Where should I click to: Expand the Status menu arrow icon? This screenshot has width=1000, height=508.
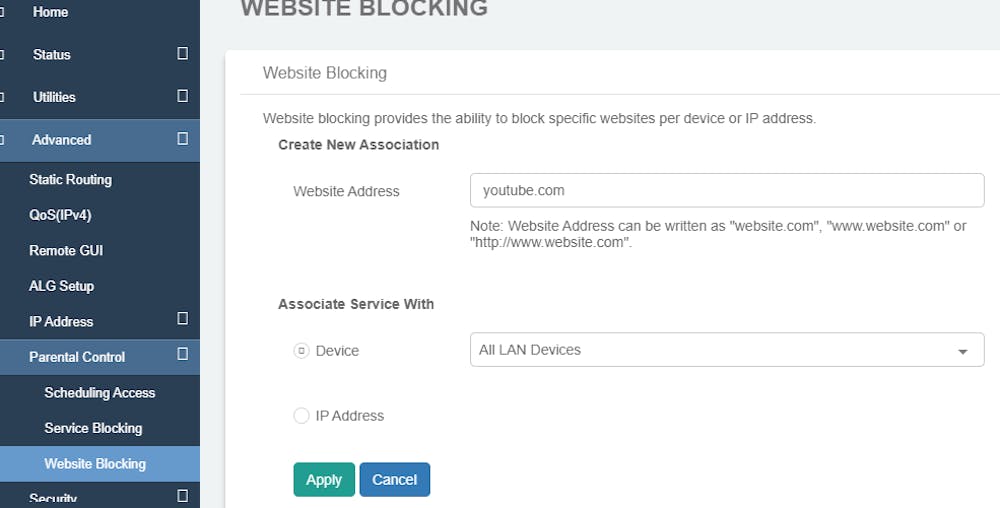point(182,54)
